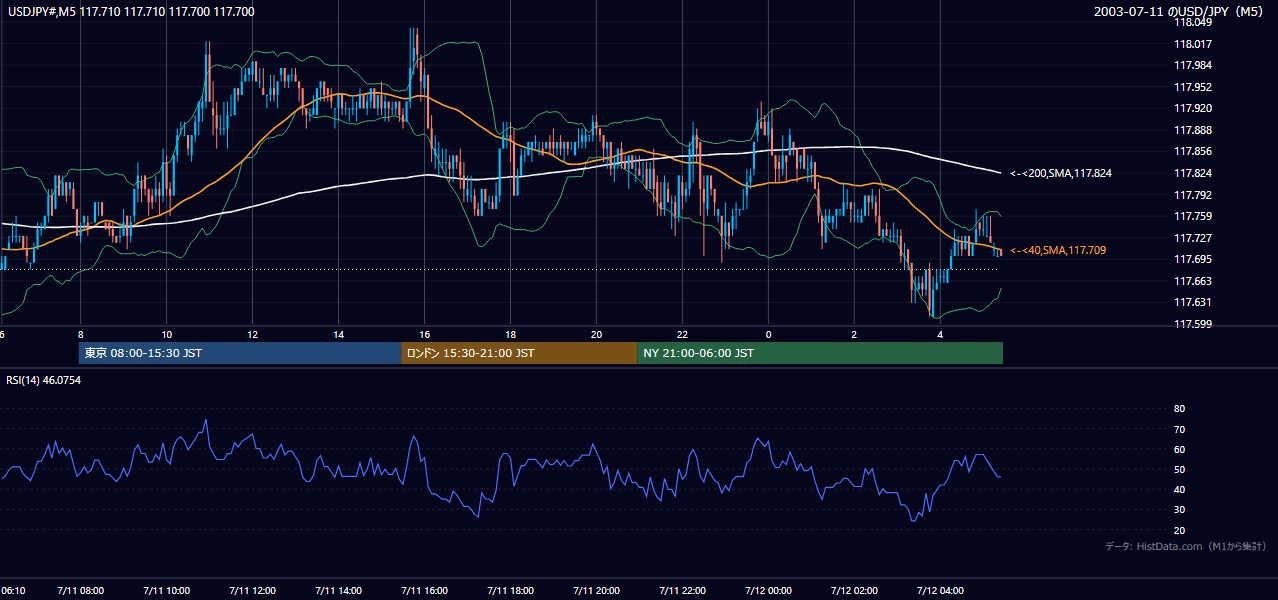Click hour tick 18 under the price chart
1278x600 pixels.
click(x=510, y=334)
